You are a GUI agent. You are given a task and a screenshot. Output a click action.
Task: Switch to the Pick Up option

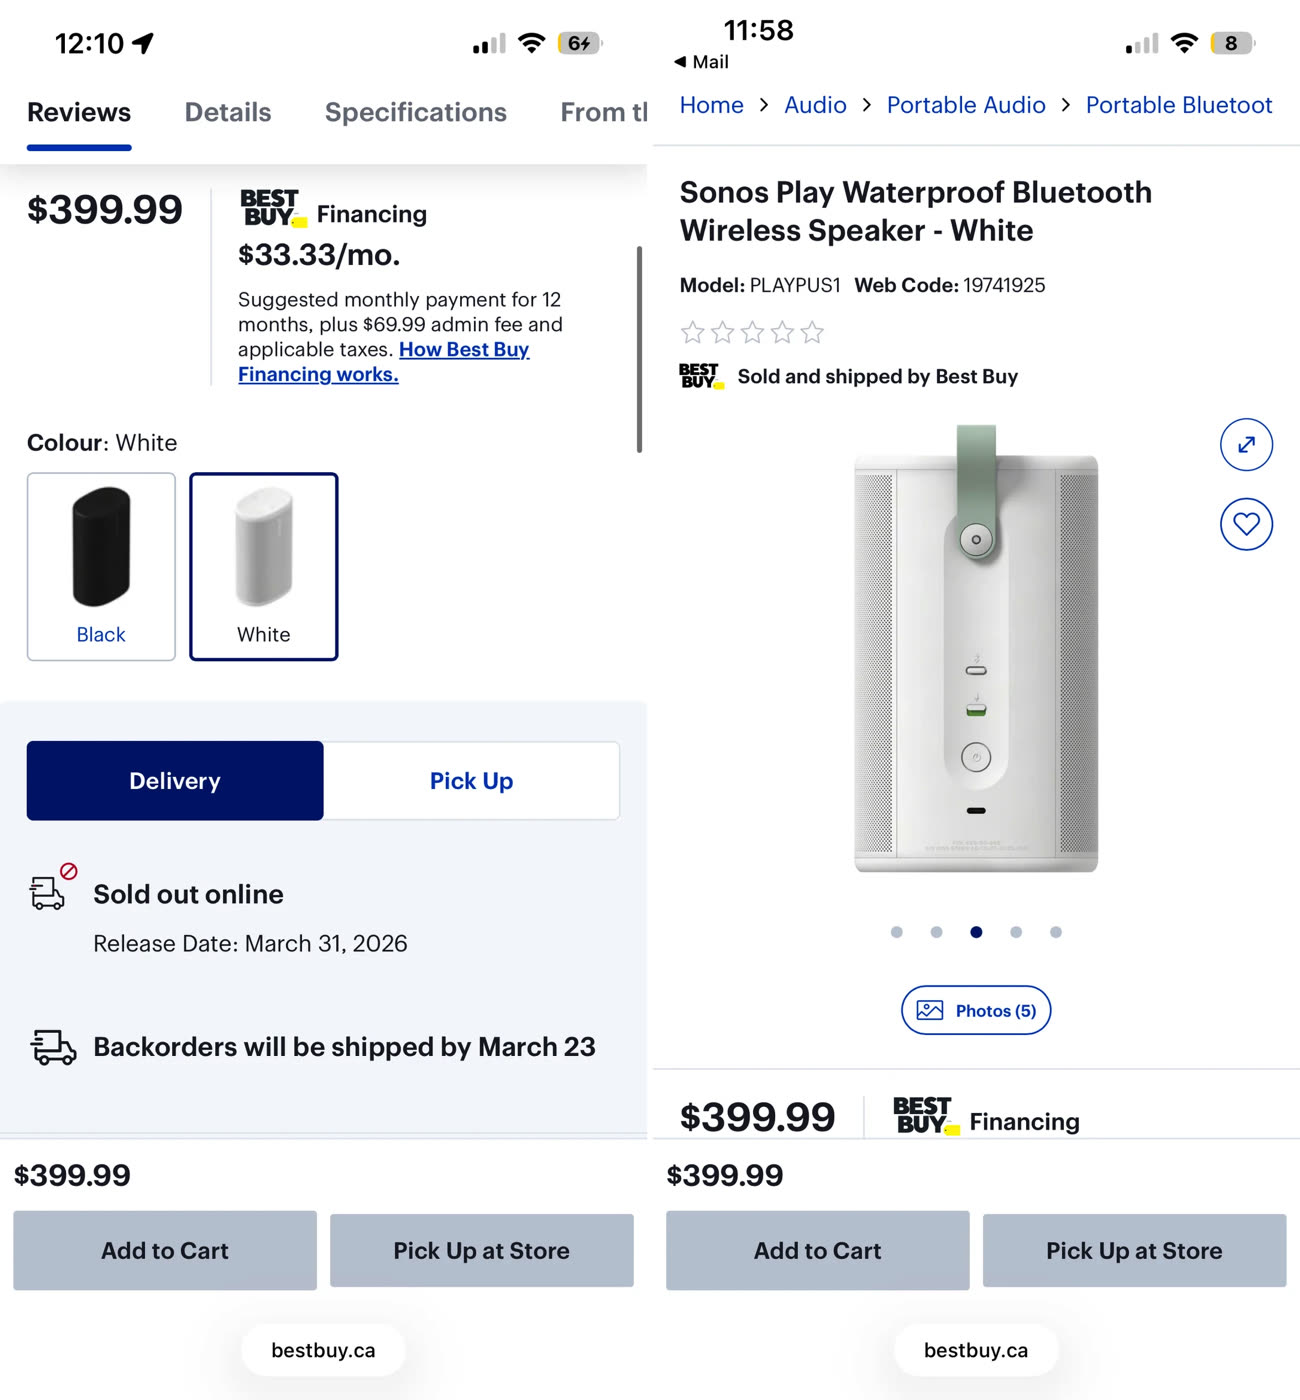tap(471, 781)
